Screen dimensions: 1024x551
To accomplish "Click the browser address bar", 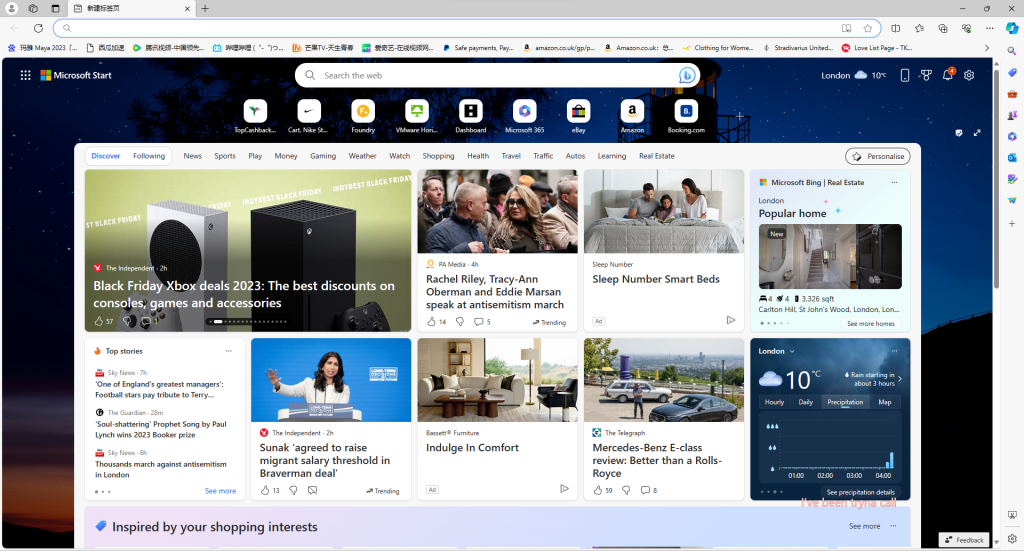I will pyautogui.click(x=451, y=28).
